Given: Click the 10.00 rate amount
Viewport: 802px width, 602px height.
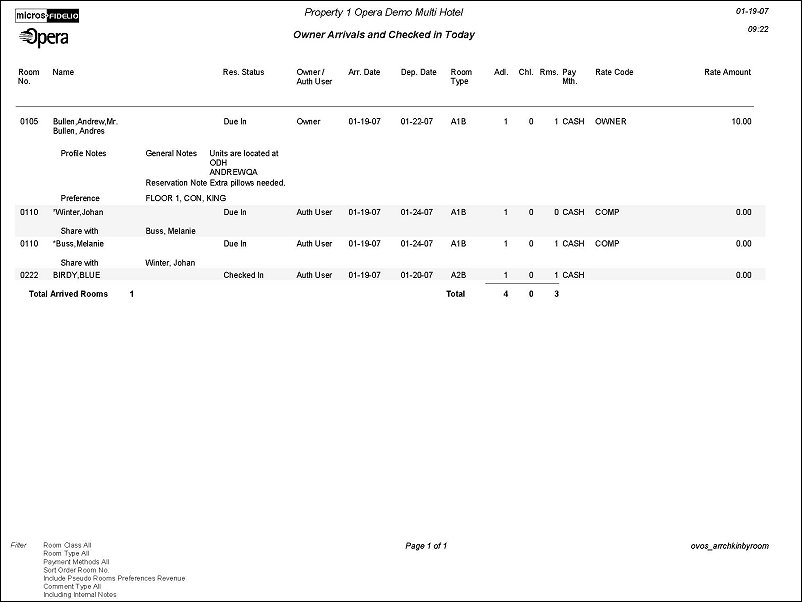Looking at the screenshot, I should pyautogui.click(x=740, y=121).
